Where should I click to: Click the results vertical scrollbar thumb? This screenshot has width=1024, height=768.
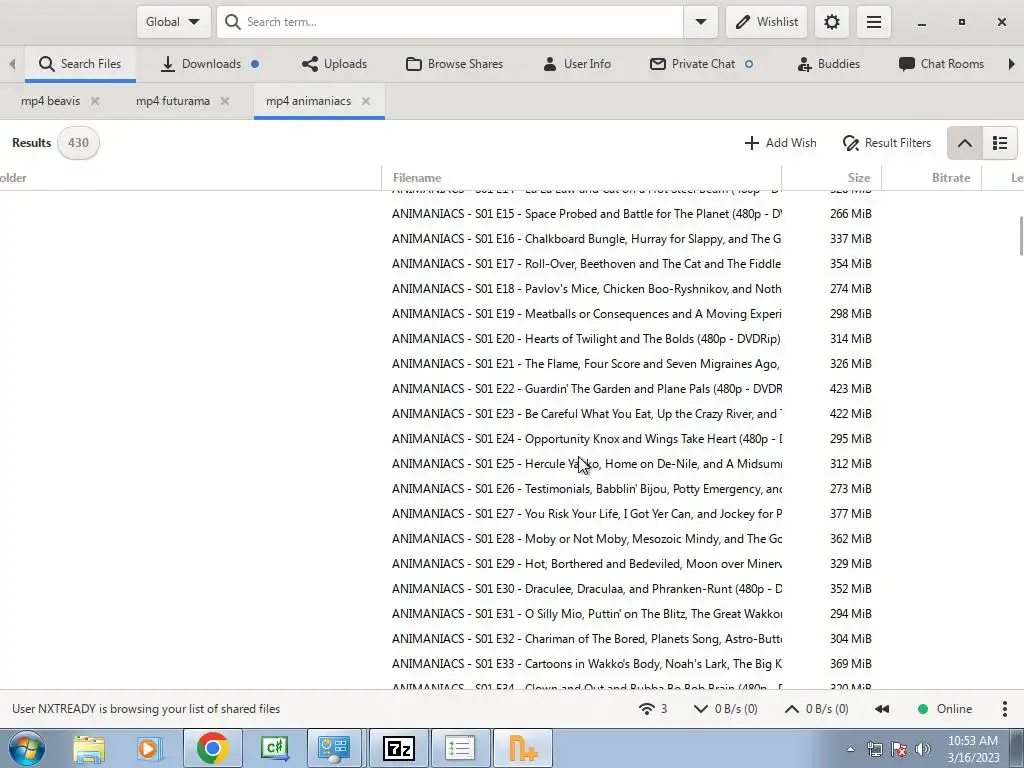tap(1021, 236)
